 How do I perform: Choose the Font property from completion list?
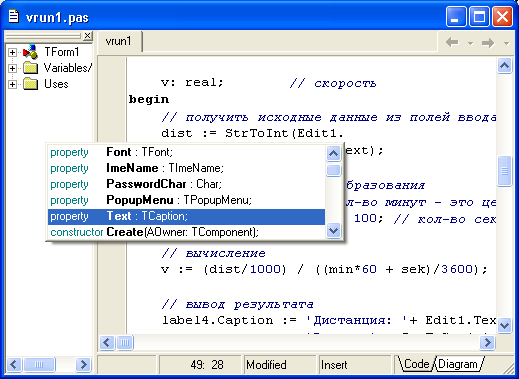[186, 152]
